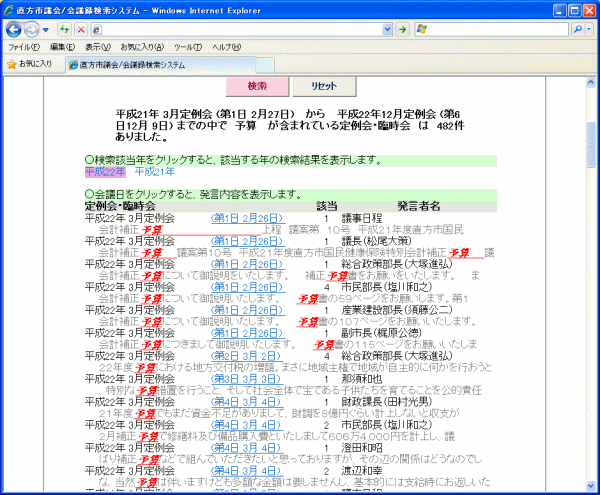Open the 第2日 3月 2日 meeting link

click(x=247, y=356)
